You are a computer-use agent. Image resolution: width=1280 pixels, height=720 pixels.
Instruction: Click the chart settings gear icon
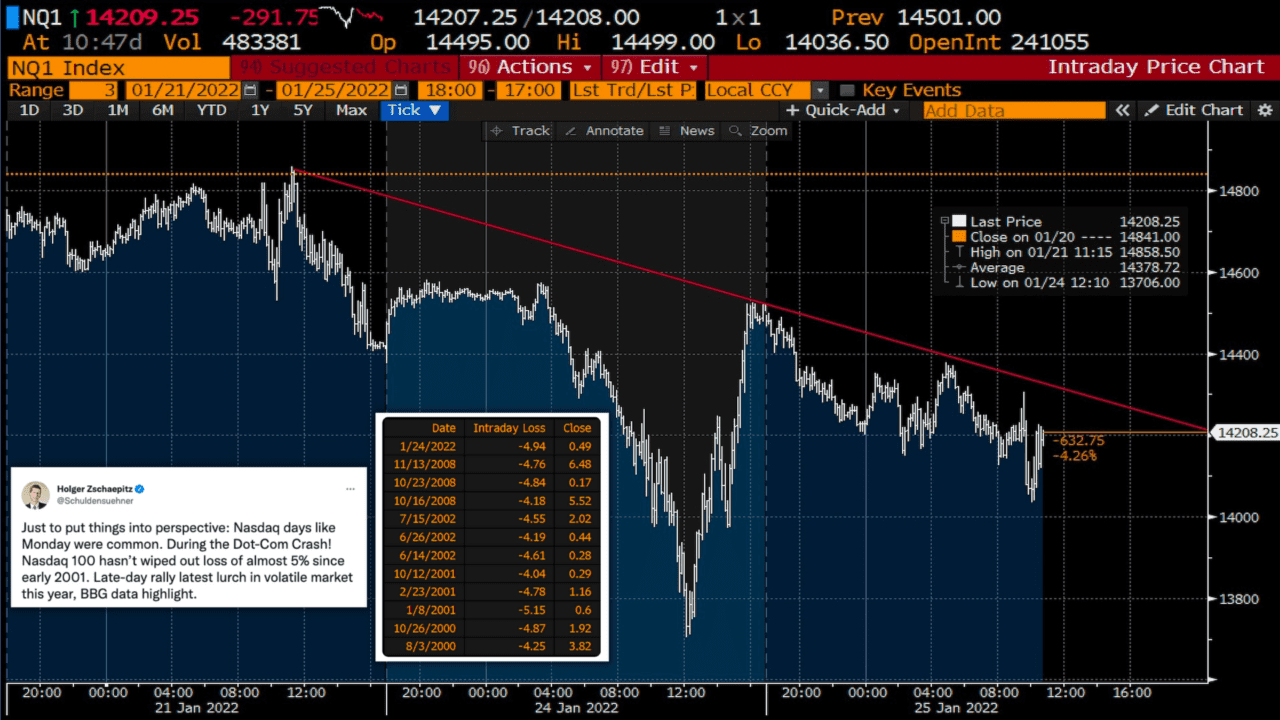tap(1265, 110)
